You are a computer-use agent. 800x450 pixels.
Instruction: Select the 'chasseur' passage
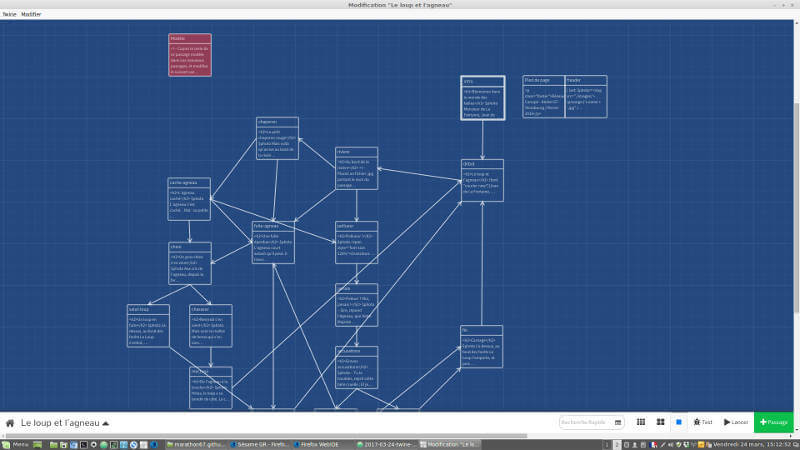[x=211, y=326]
